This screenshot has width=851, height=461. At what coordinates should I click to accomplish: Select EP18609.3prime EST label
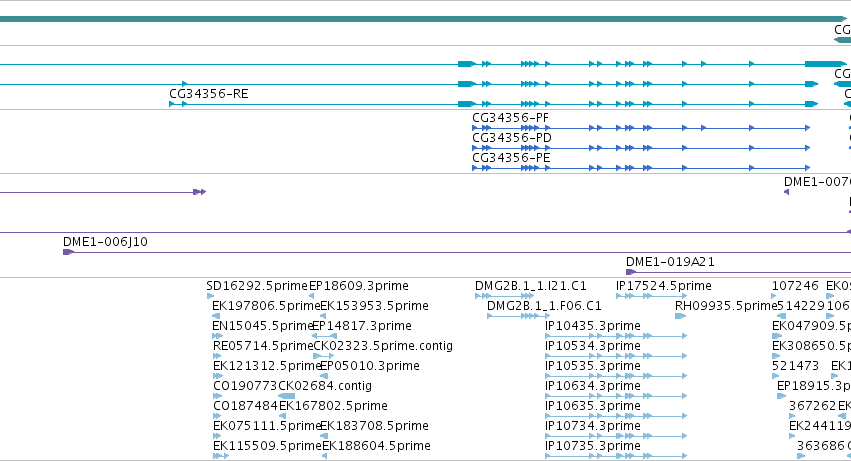click(x=359, y=286)
